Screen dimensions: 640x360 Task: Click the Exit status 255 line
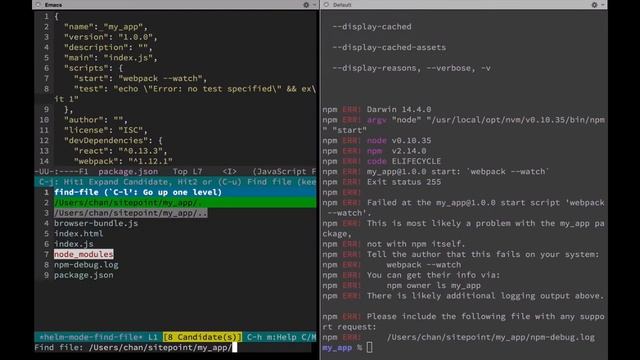(381, 182)
